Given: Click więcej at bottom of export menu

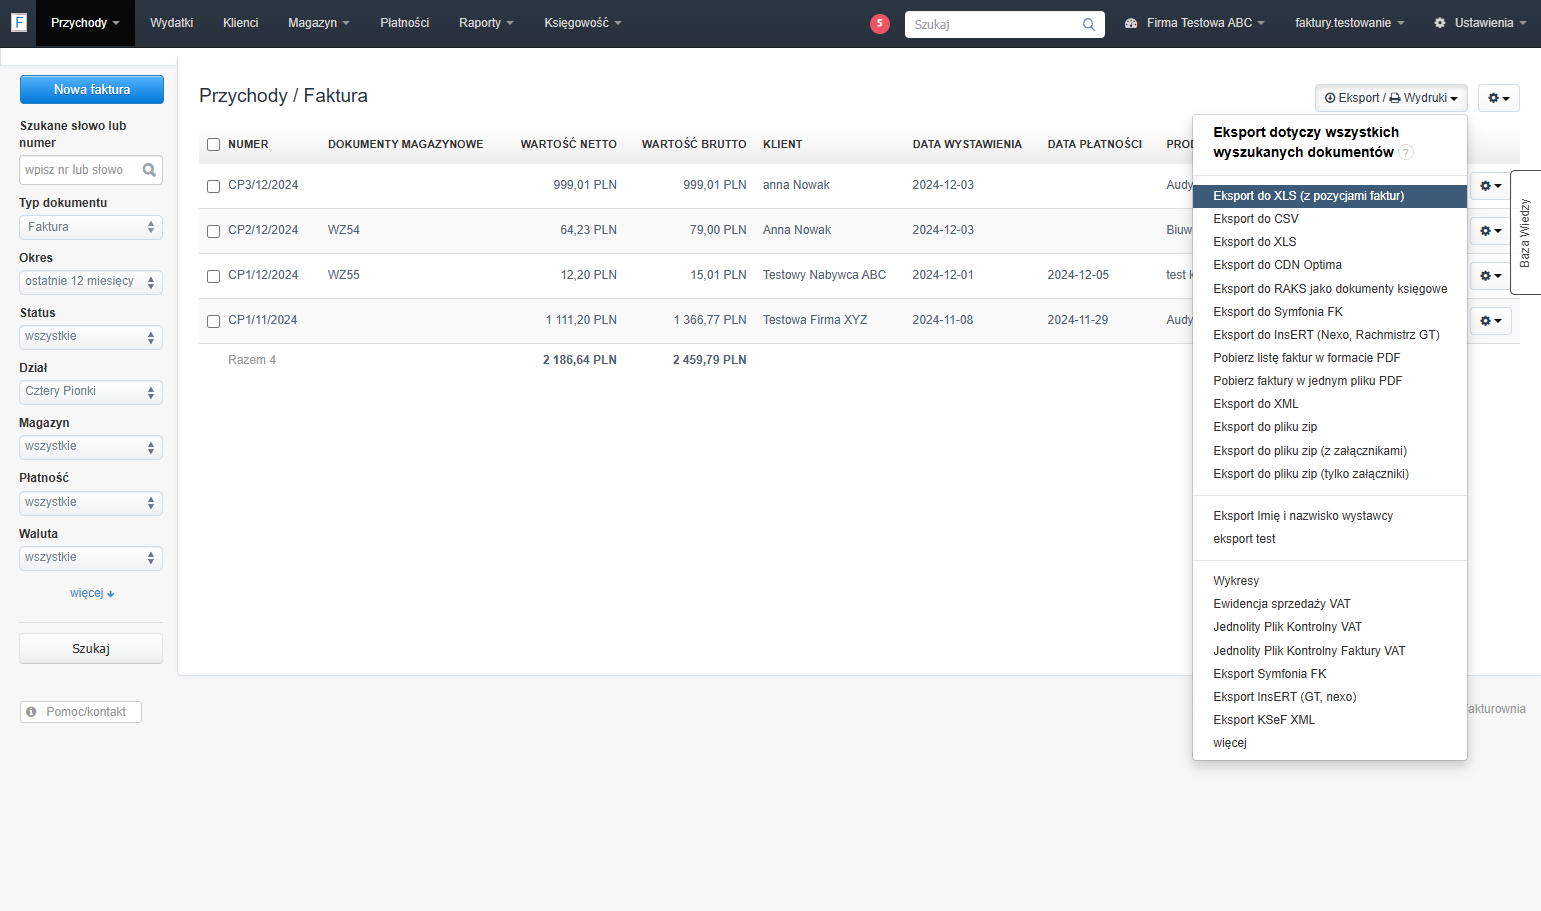Looking at the screenshot, I should (x=1330, y=743).
